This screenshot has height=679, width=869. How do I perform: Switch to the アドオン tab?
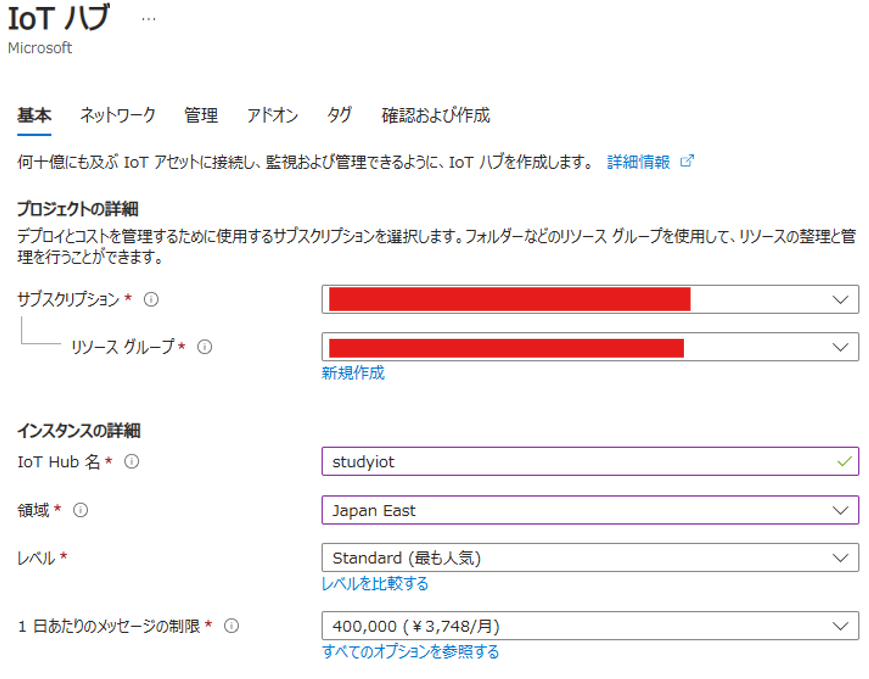[273, 115]
